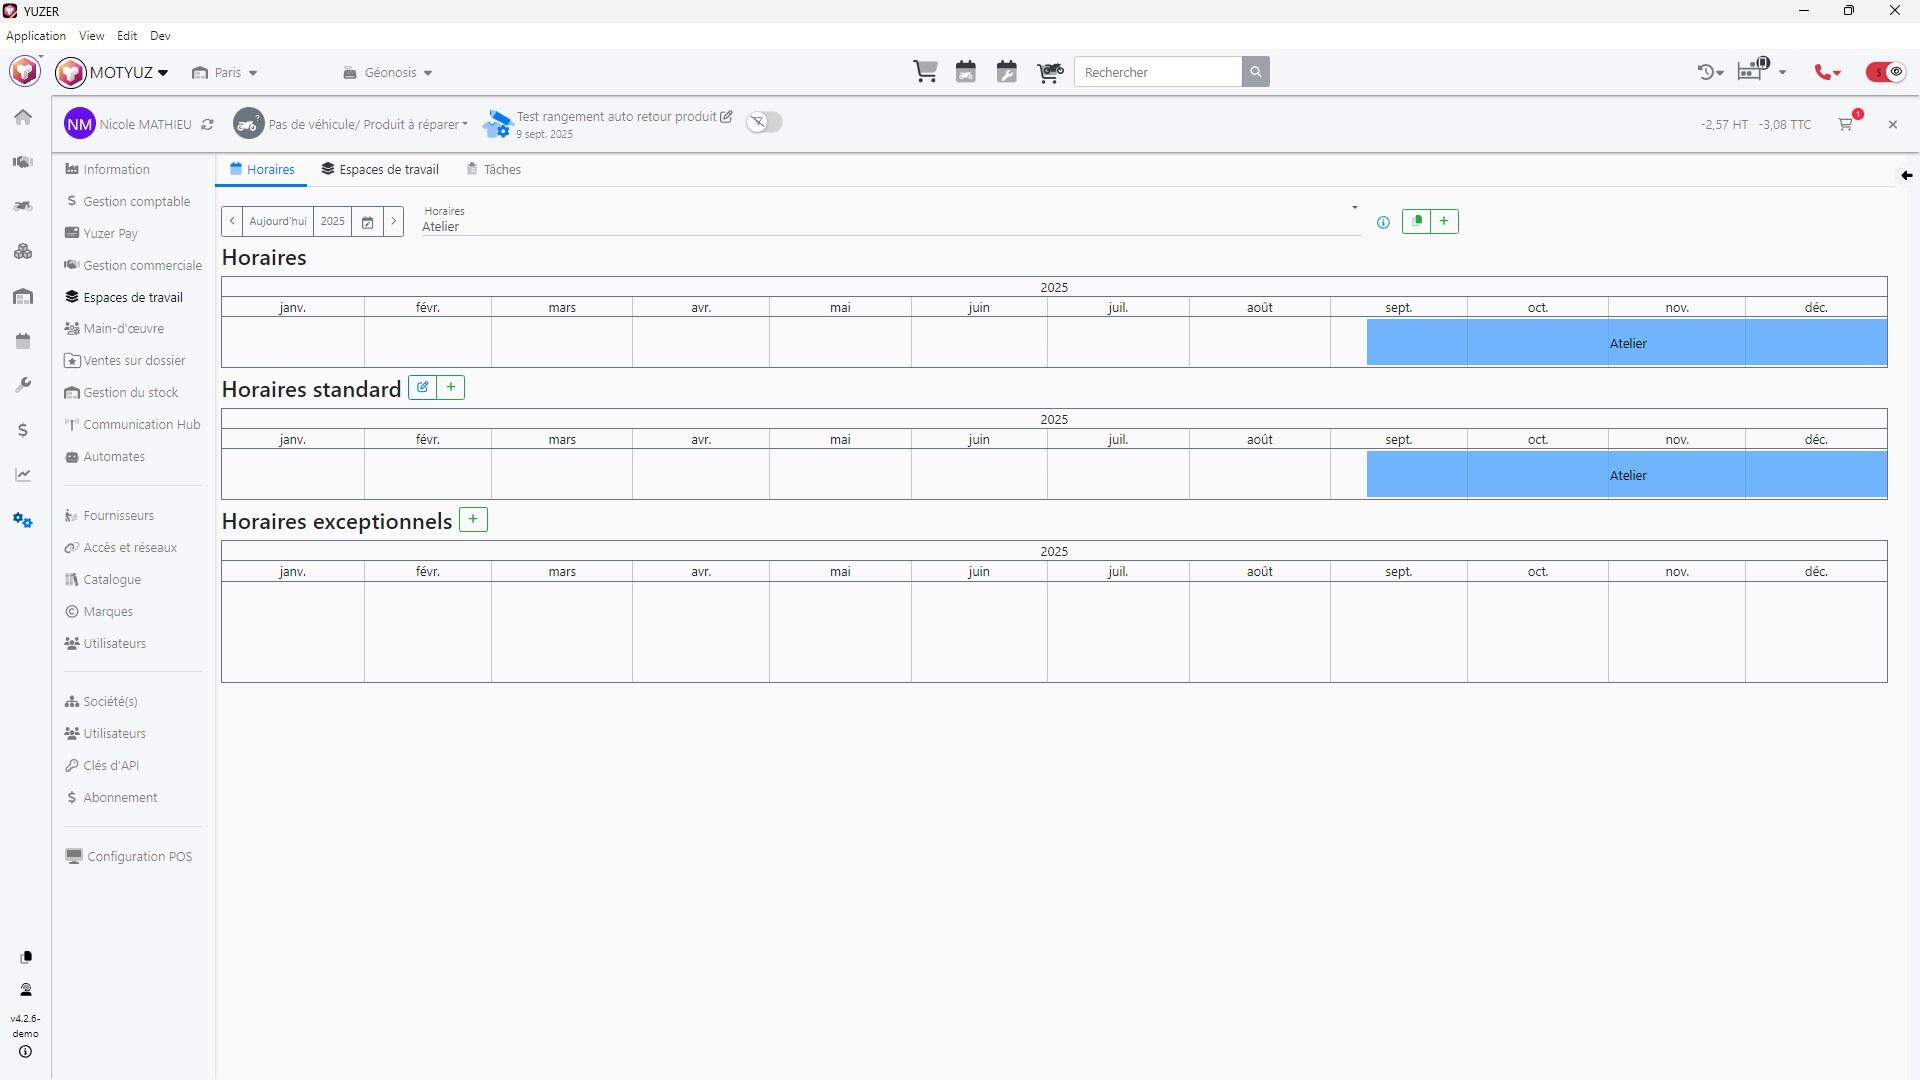This screenshot has width=1920, height=1080.
Task: Click the blue Atelier bar in Horaires standard
Action: pyautogui.click(x=1627, y=475)
